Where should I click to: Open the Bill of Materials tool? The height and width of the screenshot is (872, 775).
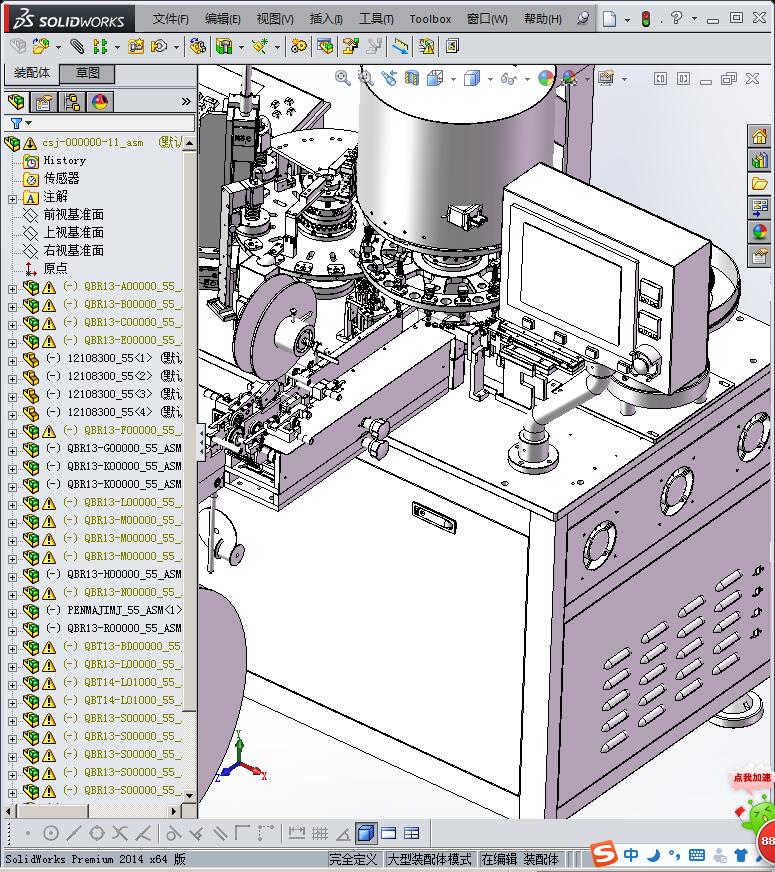pos(326,46)
